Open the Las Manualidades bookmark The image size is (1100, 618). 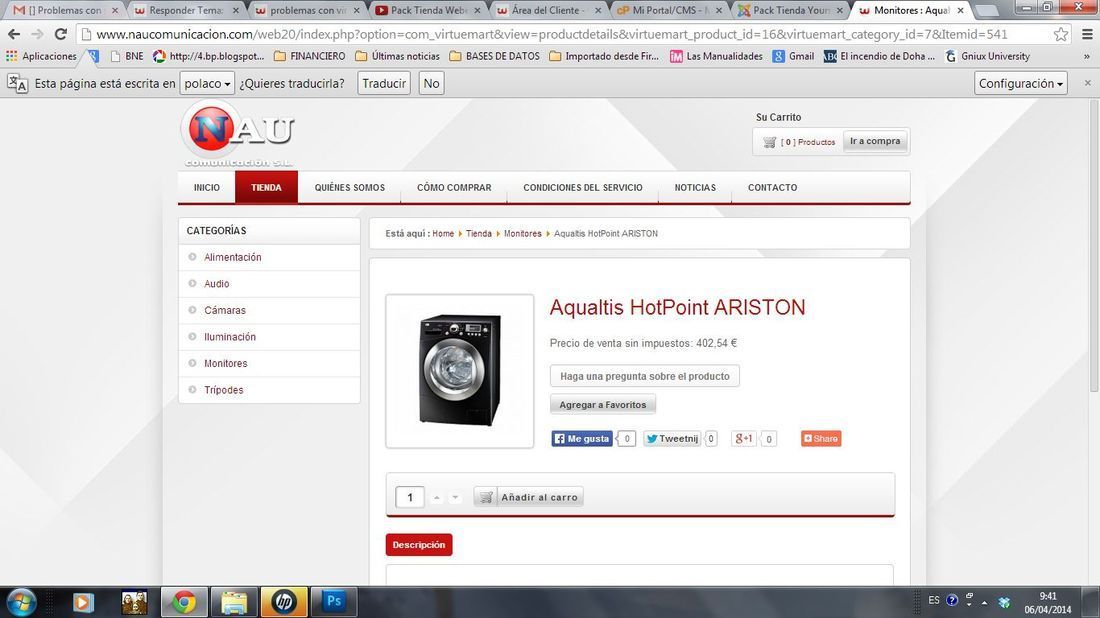click(x=716, y=56)
